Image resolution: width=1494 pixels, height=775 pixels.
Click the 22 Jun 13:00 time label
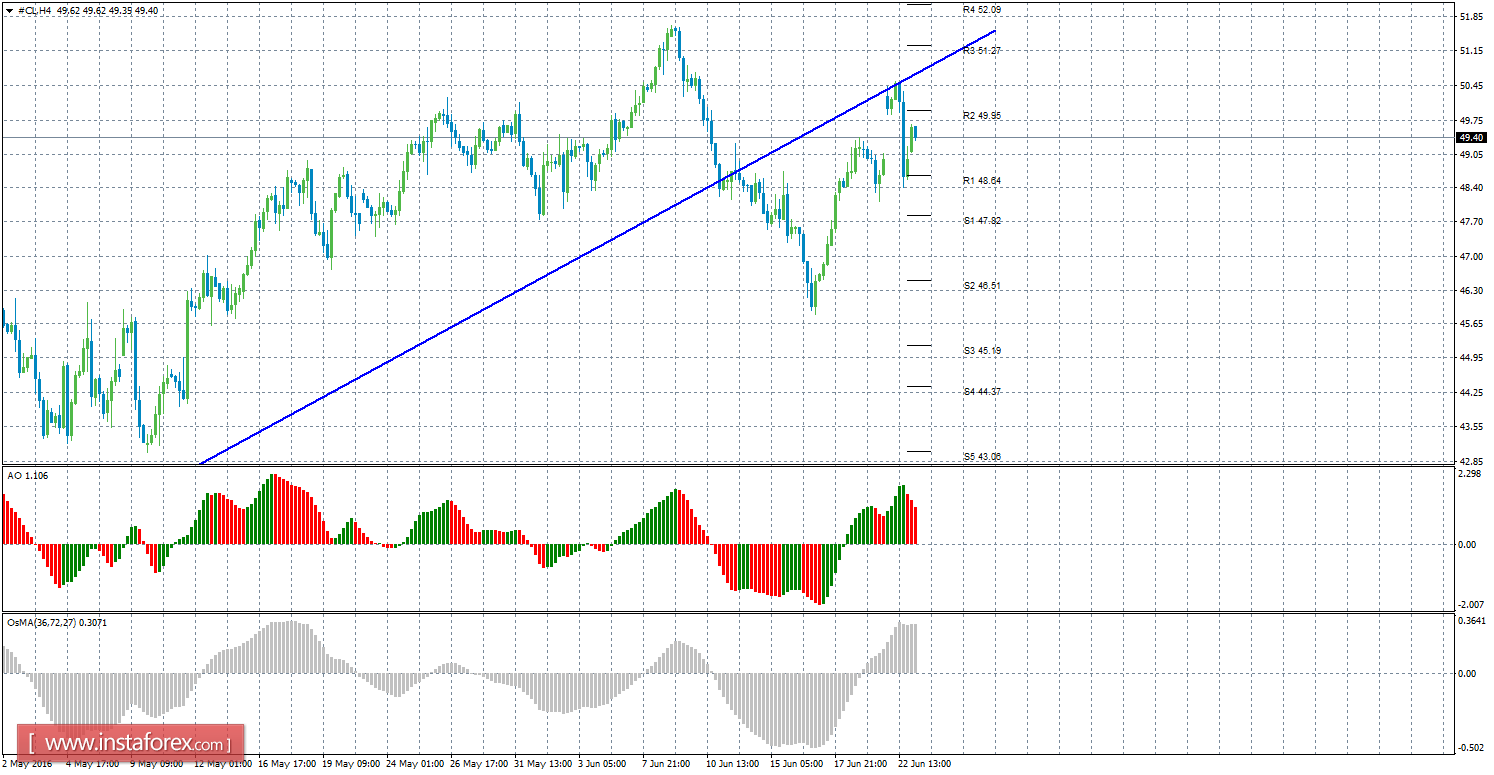926,765
